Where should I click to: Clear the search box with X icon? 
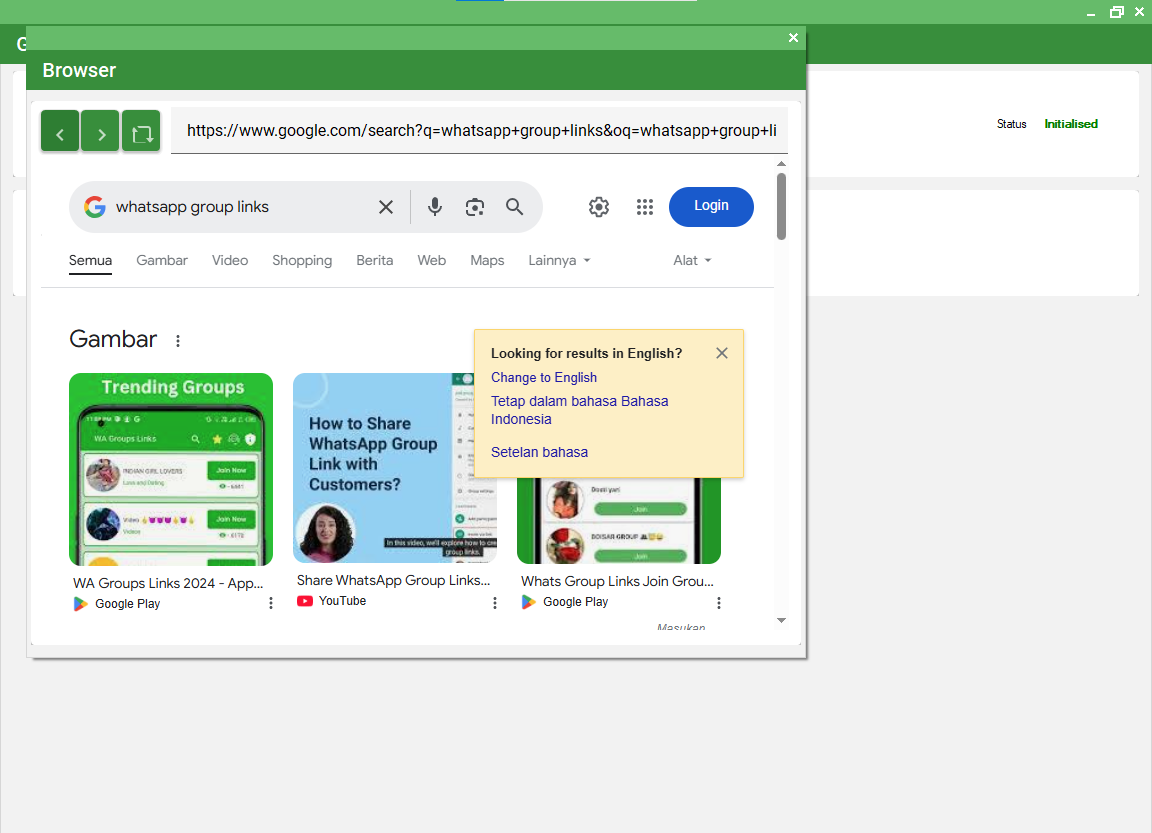coord(386,207)
